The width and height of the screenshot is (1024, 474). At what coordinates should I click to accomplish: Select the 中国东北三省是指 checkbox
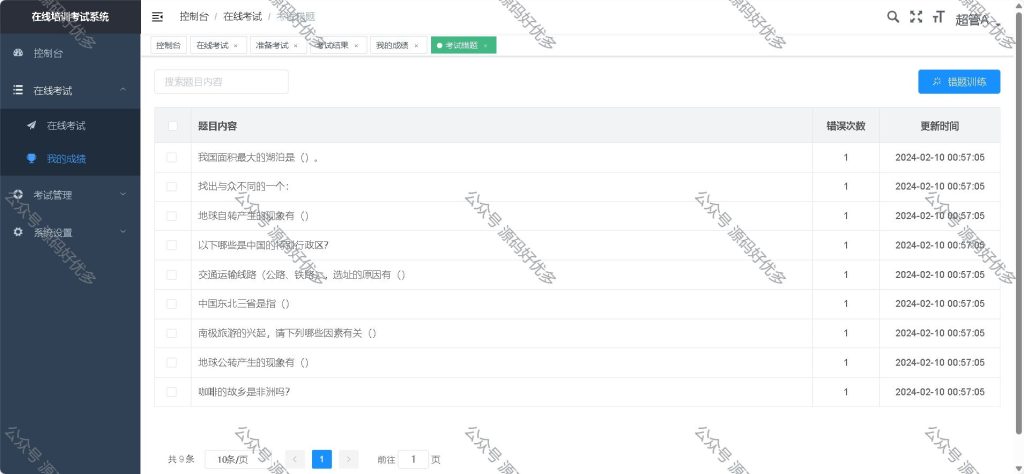(x=172, y=304)
